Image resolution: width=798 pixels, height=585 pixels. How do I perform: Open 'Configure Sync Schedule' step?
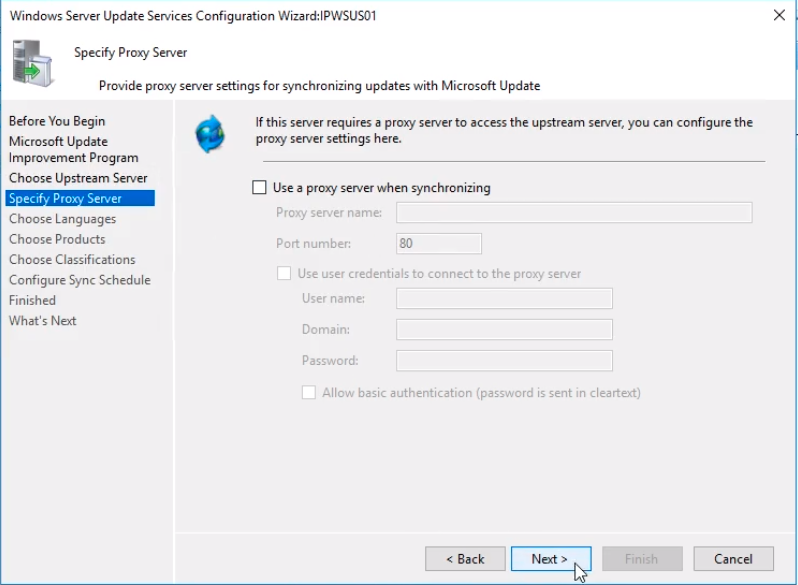(x=79, y=280)
